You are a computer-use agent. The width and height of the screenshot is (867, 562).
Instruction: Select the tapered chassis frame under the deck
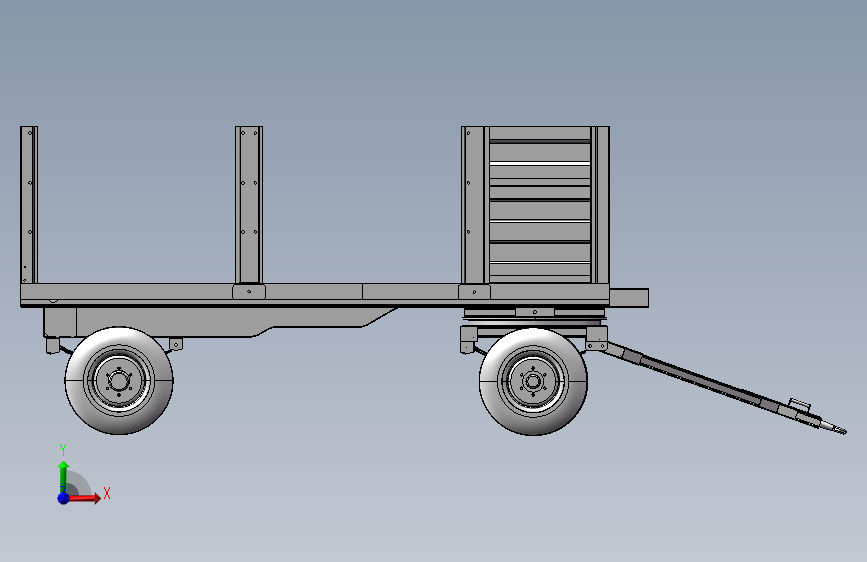tap(221, 322)
